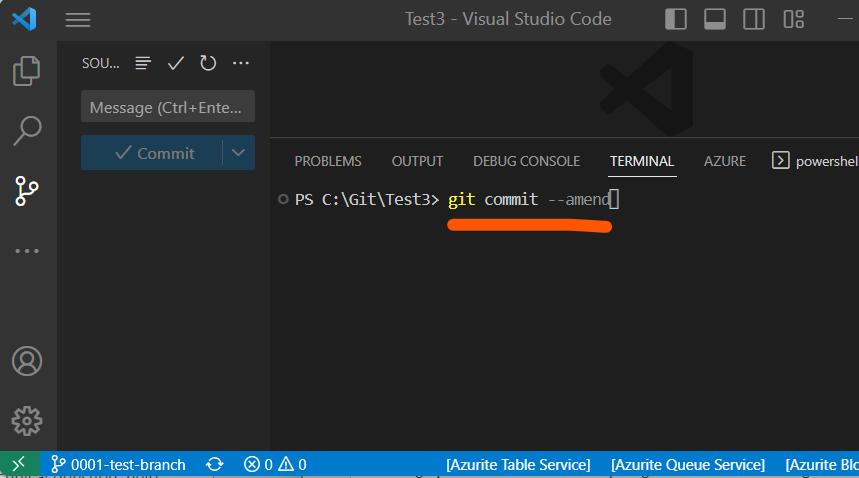Click the blue Commit button
Image resolution: width=859 pixels, height=478 pixels.
point(152,153)
